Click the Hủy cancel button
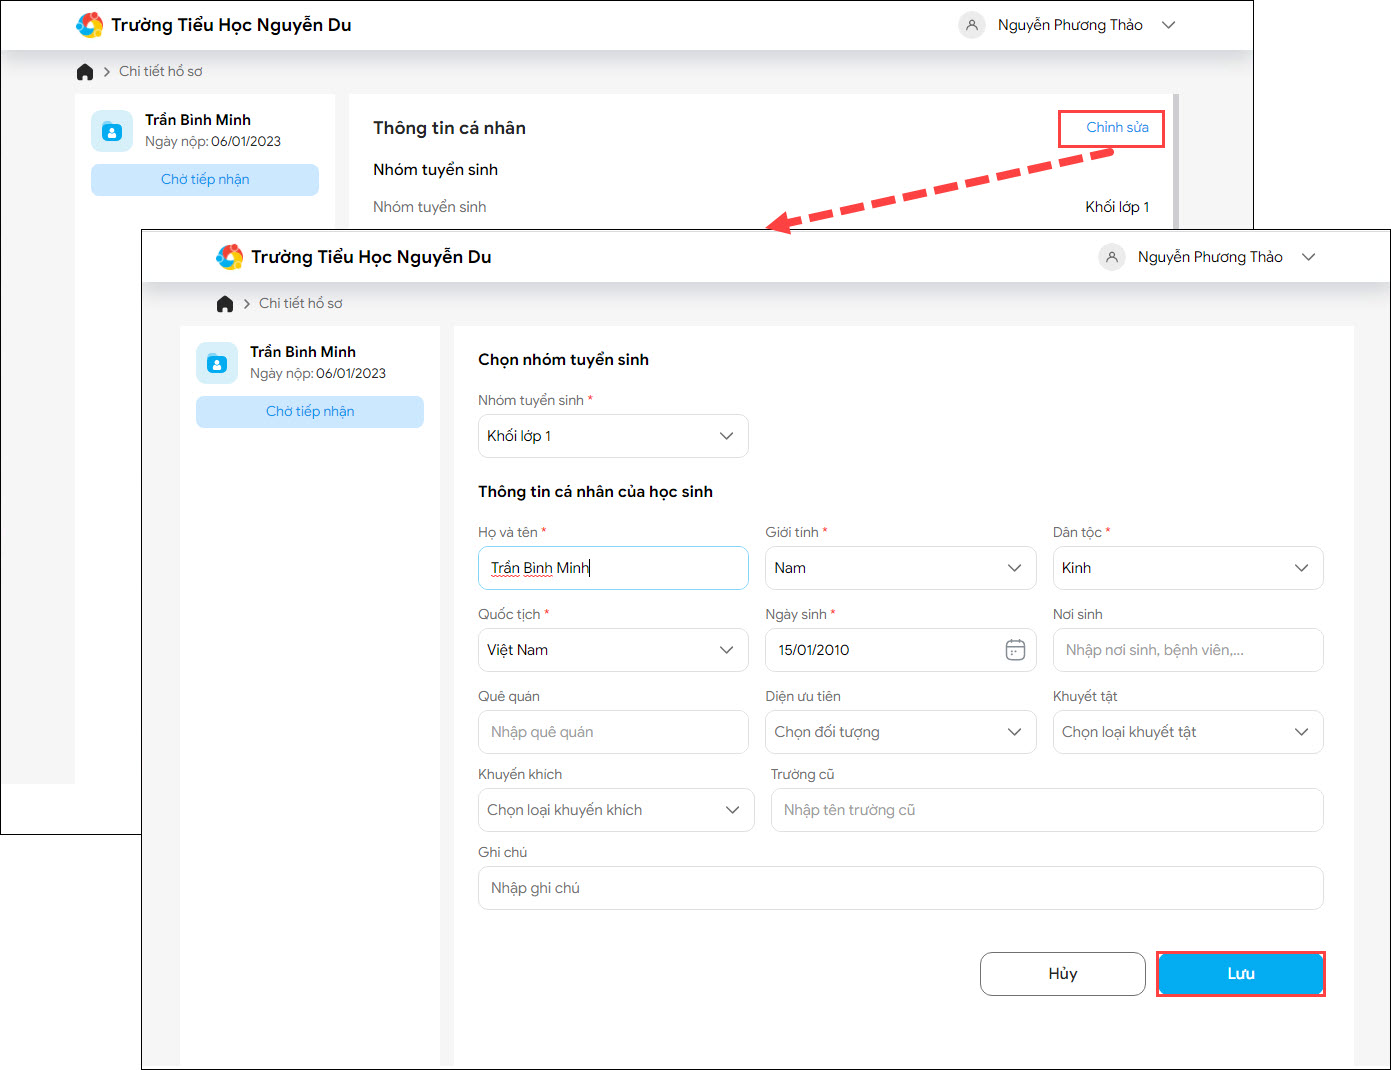Screen dimensions: 1391x1070 click(1062, 974)
